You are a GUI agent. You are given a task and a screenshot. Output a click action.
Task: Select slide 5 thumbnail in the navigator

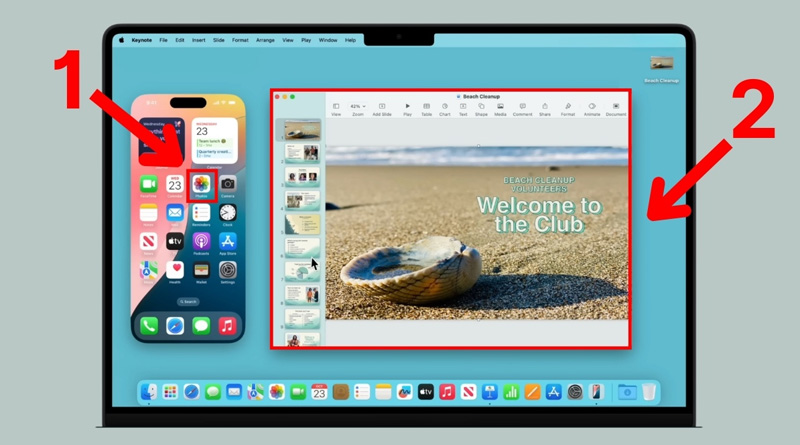(303, 224)
